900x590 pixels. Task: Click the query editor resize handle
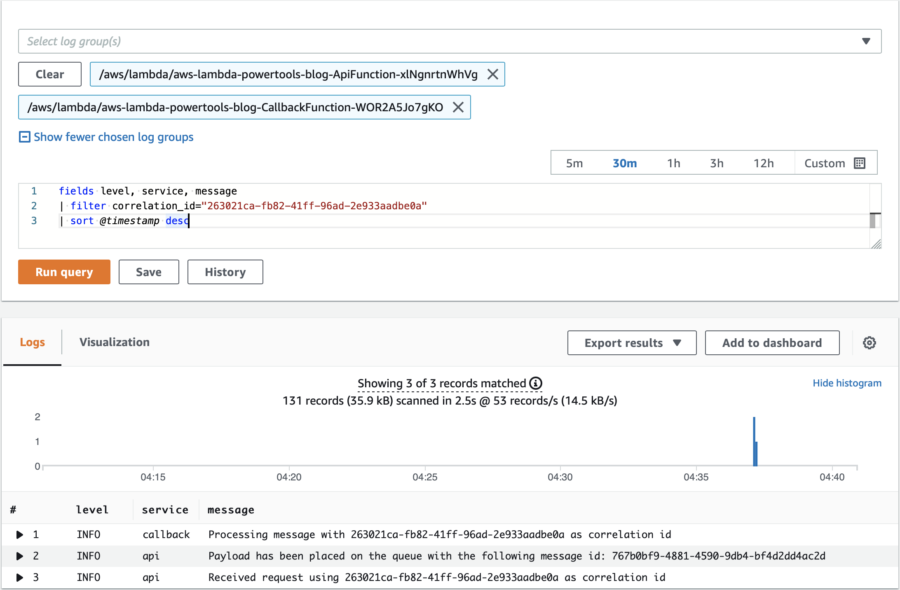876,243
